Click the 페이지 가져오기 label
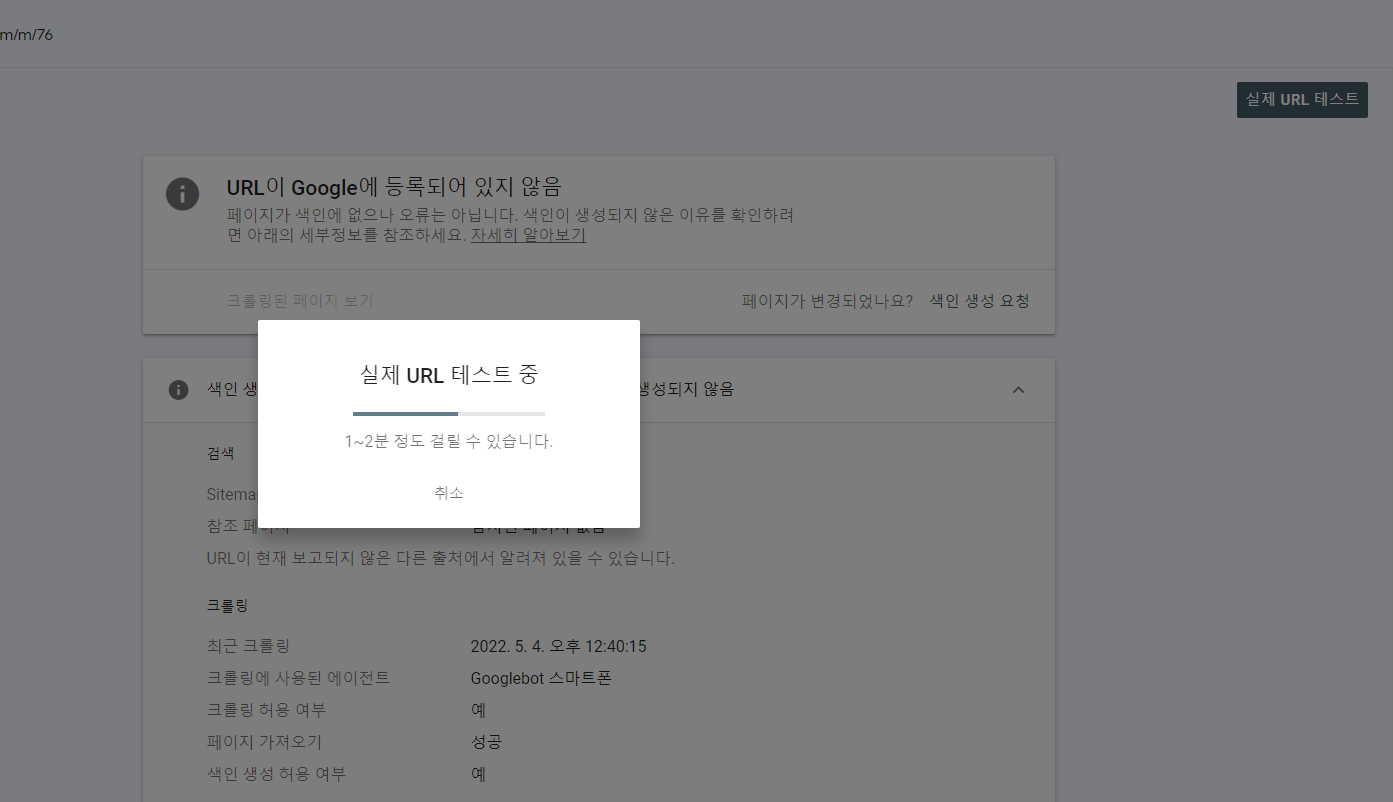Viewport: 1393px width, 802px height. click(x=264, y=743)
